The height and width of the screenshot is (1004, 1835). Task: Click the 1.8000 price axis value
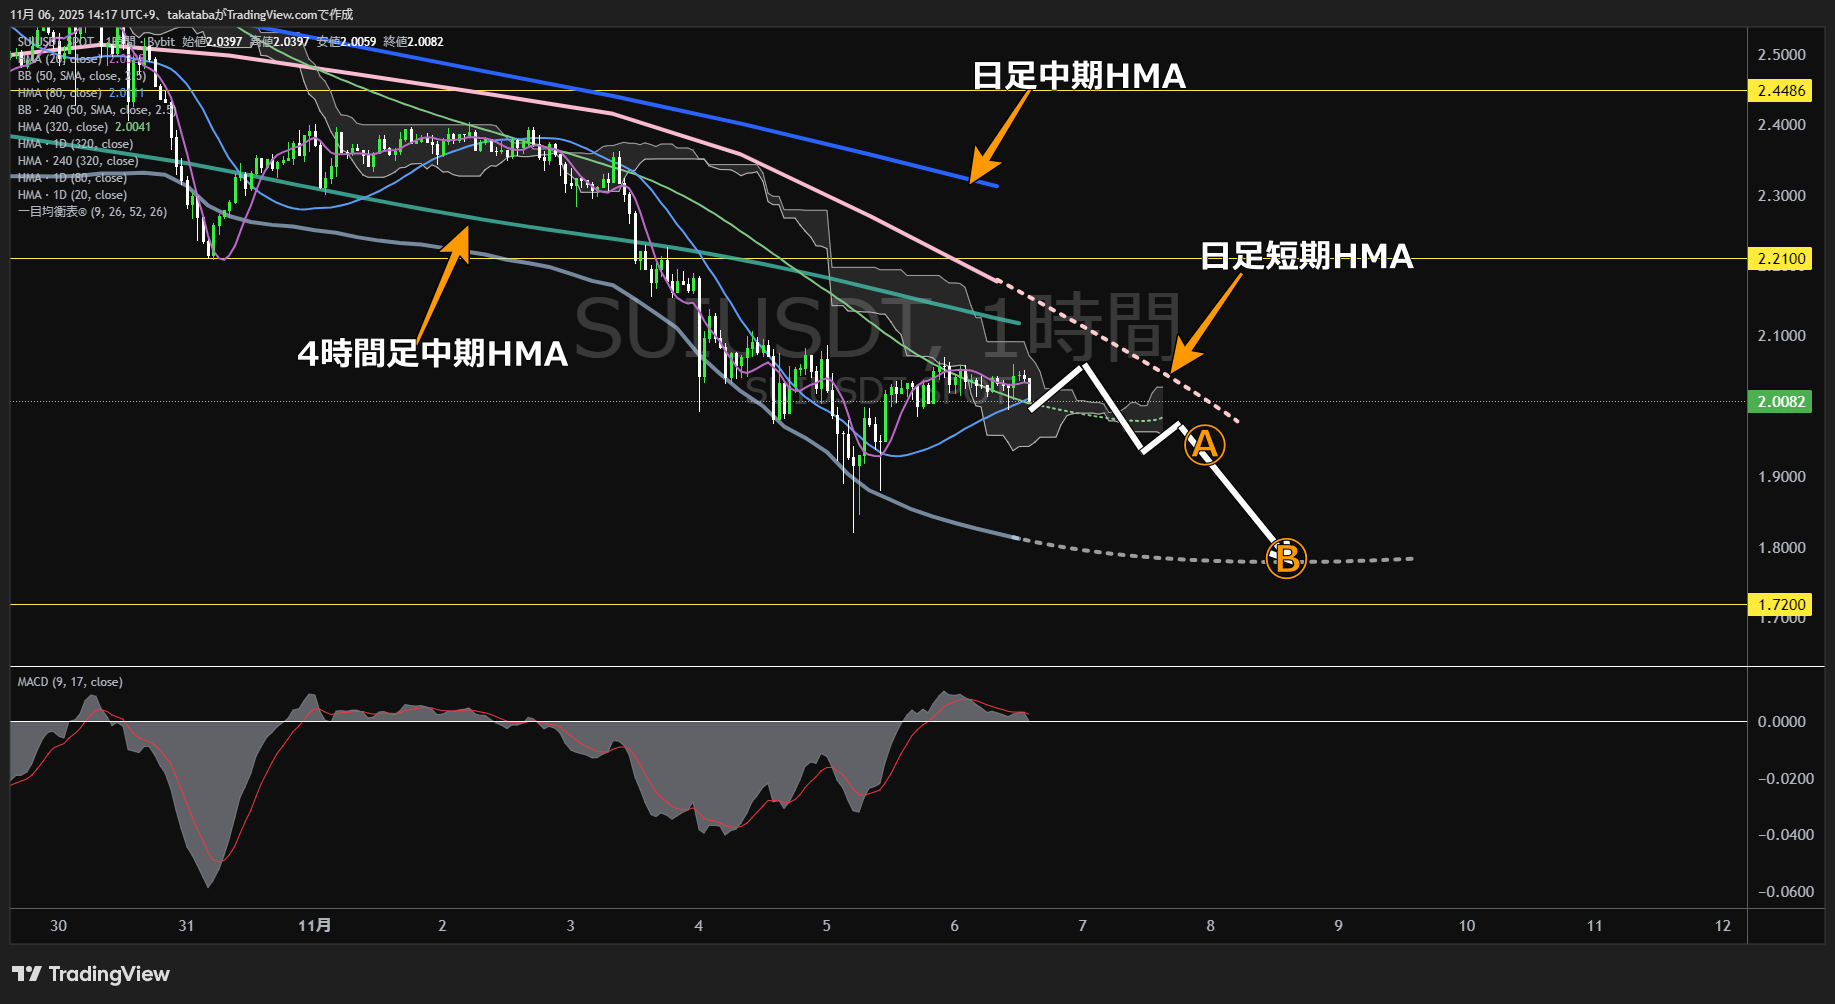tap(1781, 548)
